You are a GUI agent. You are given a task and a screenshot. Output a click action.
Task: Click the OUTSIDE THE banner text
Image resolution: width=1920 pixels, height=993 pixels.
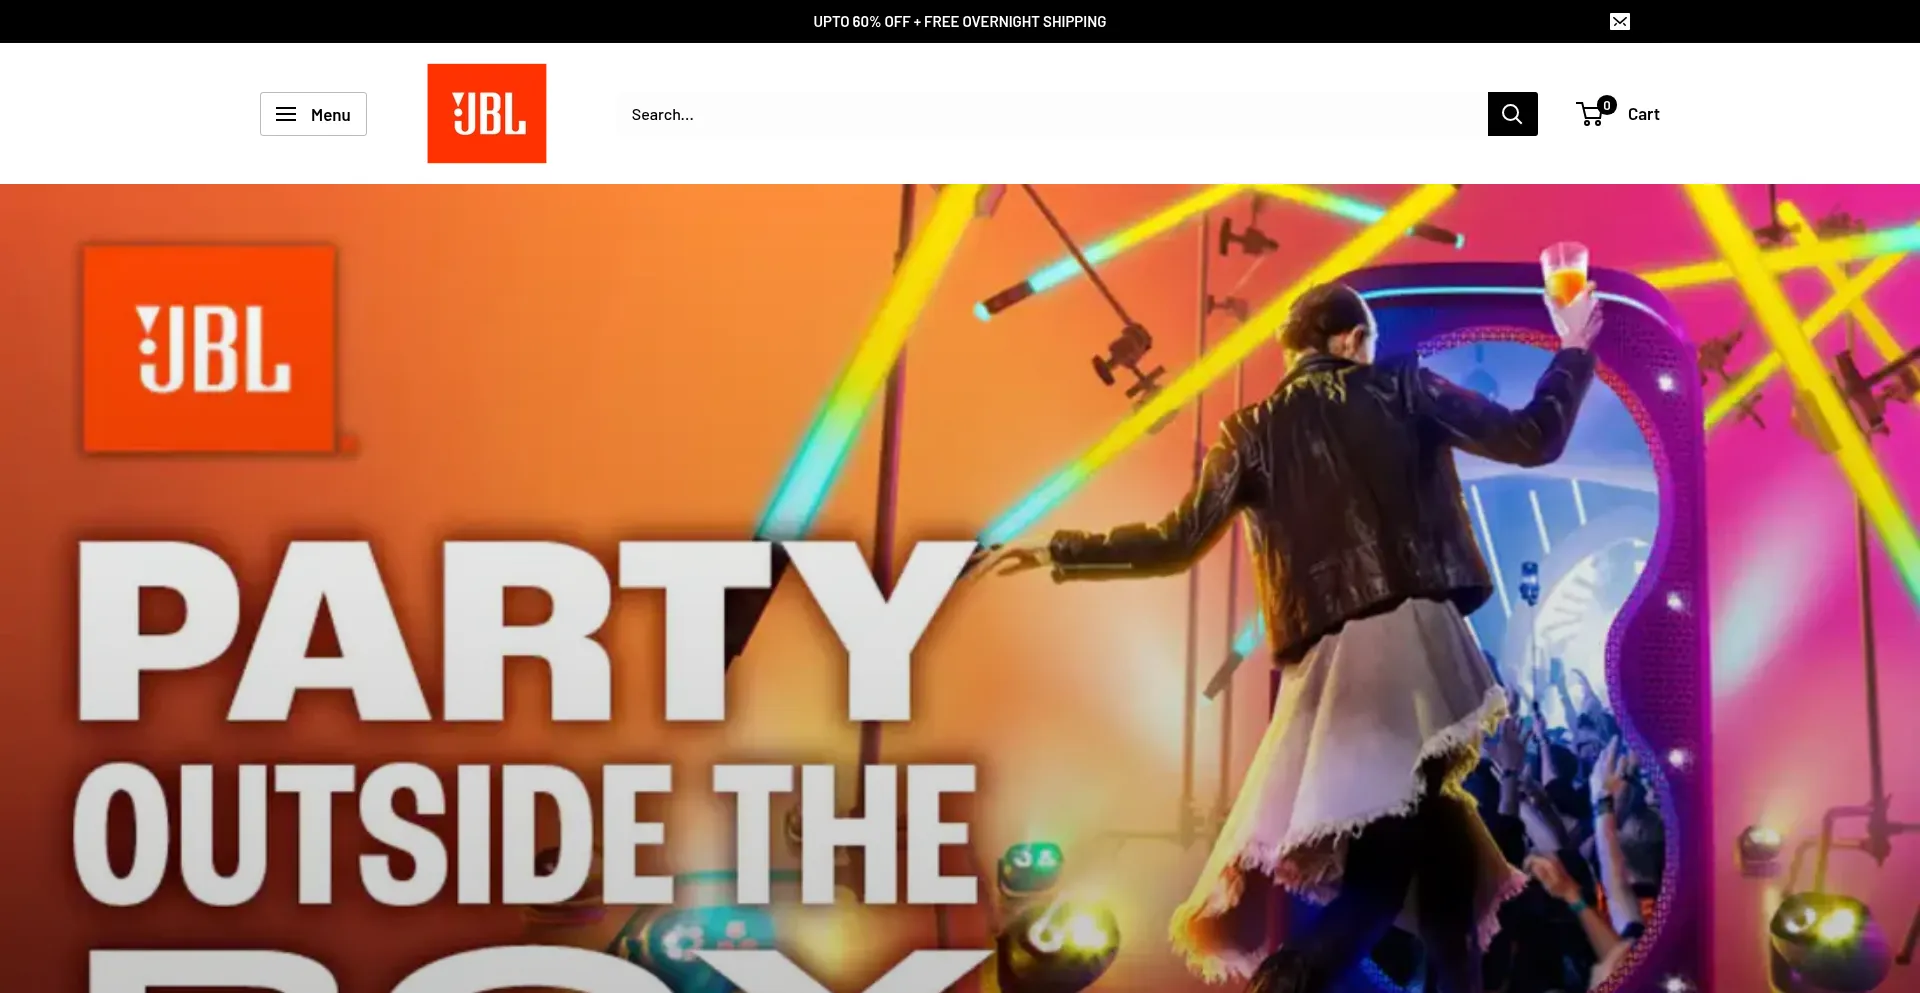point(525,835)
